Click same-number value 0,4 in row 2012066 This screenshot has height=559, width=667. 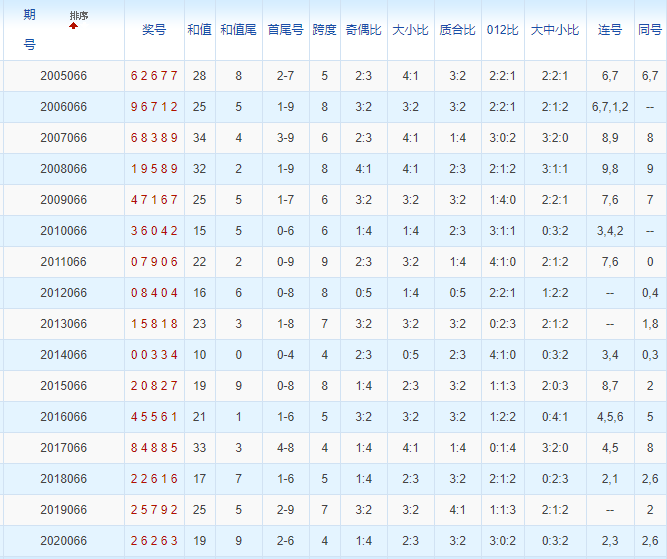650,293
